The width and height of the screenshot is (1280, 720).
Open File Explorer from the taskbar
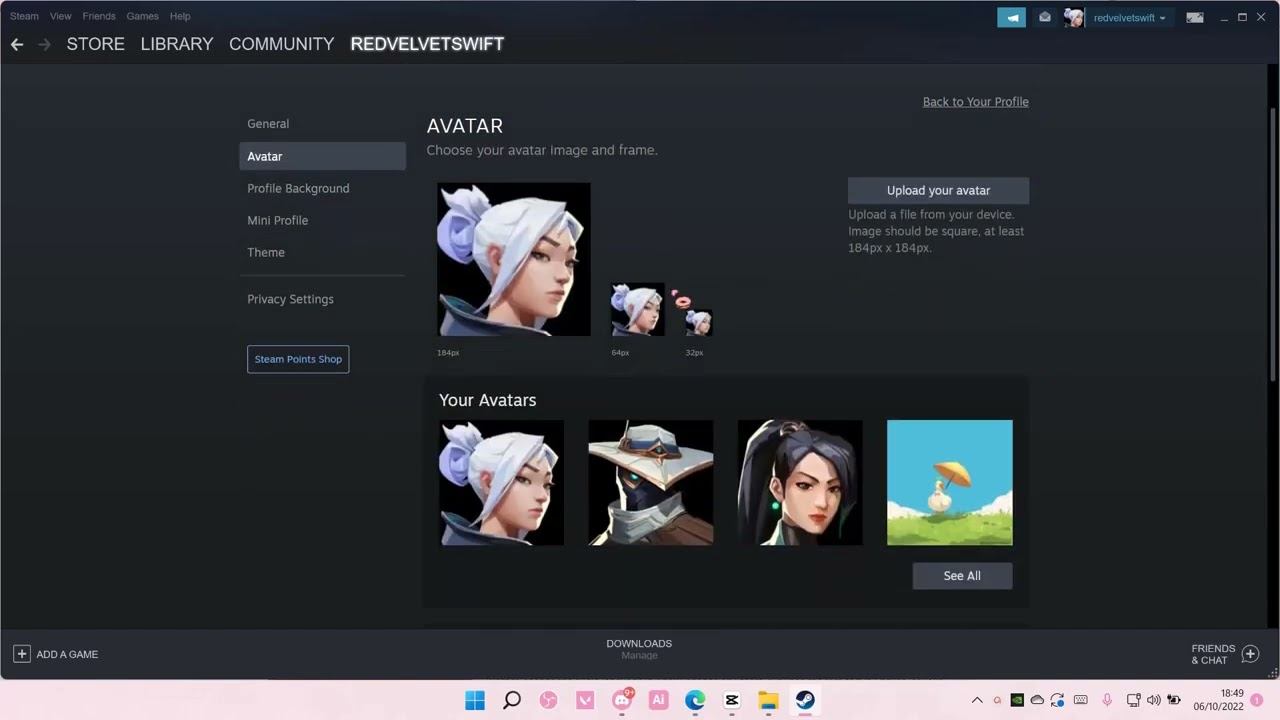(x=768, y=700)
